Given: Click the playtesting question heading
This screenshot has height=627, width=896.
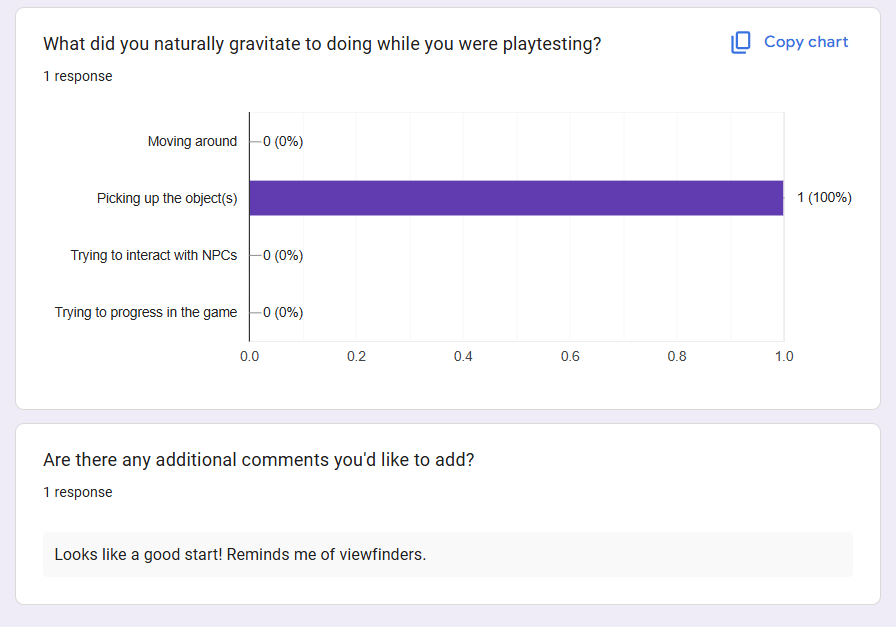Looking at the screenshot, I should pyautogui.click(x=322, y=44).
